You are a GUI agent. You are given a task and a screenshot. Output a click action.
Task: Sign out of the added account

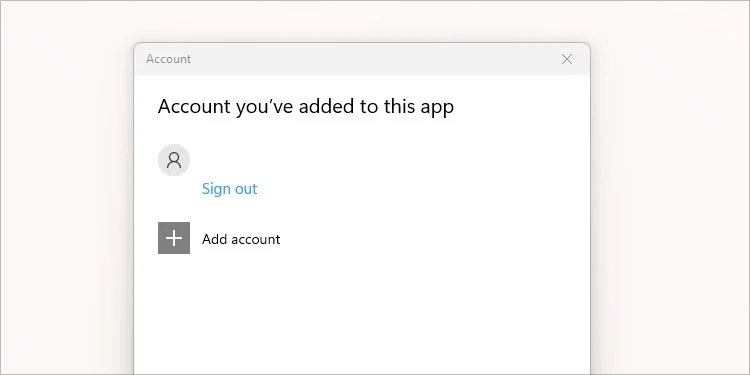point(230,188)
